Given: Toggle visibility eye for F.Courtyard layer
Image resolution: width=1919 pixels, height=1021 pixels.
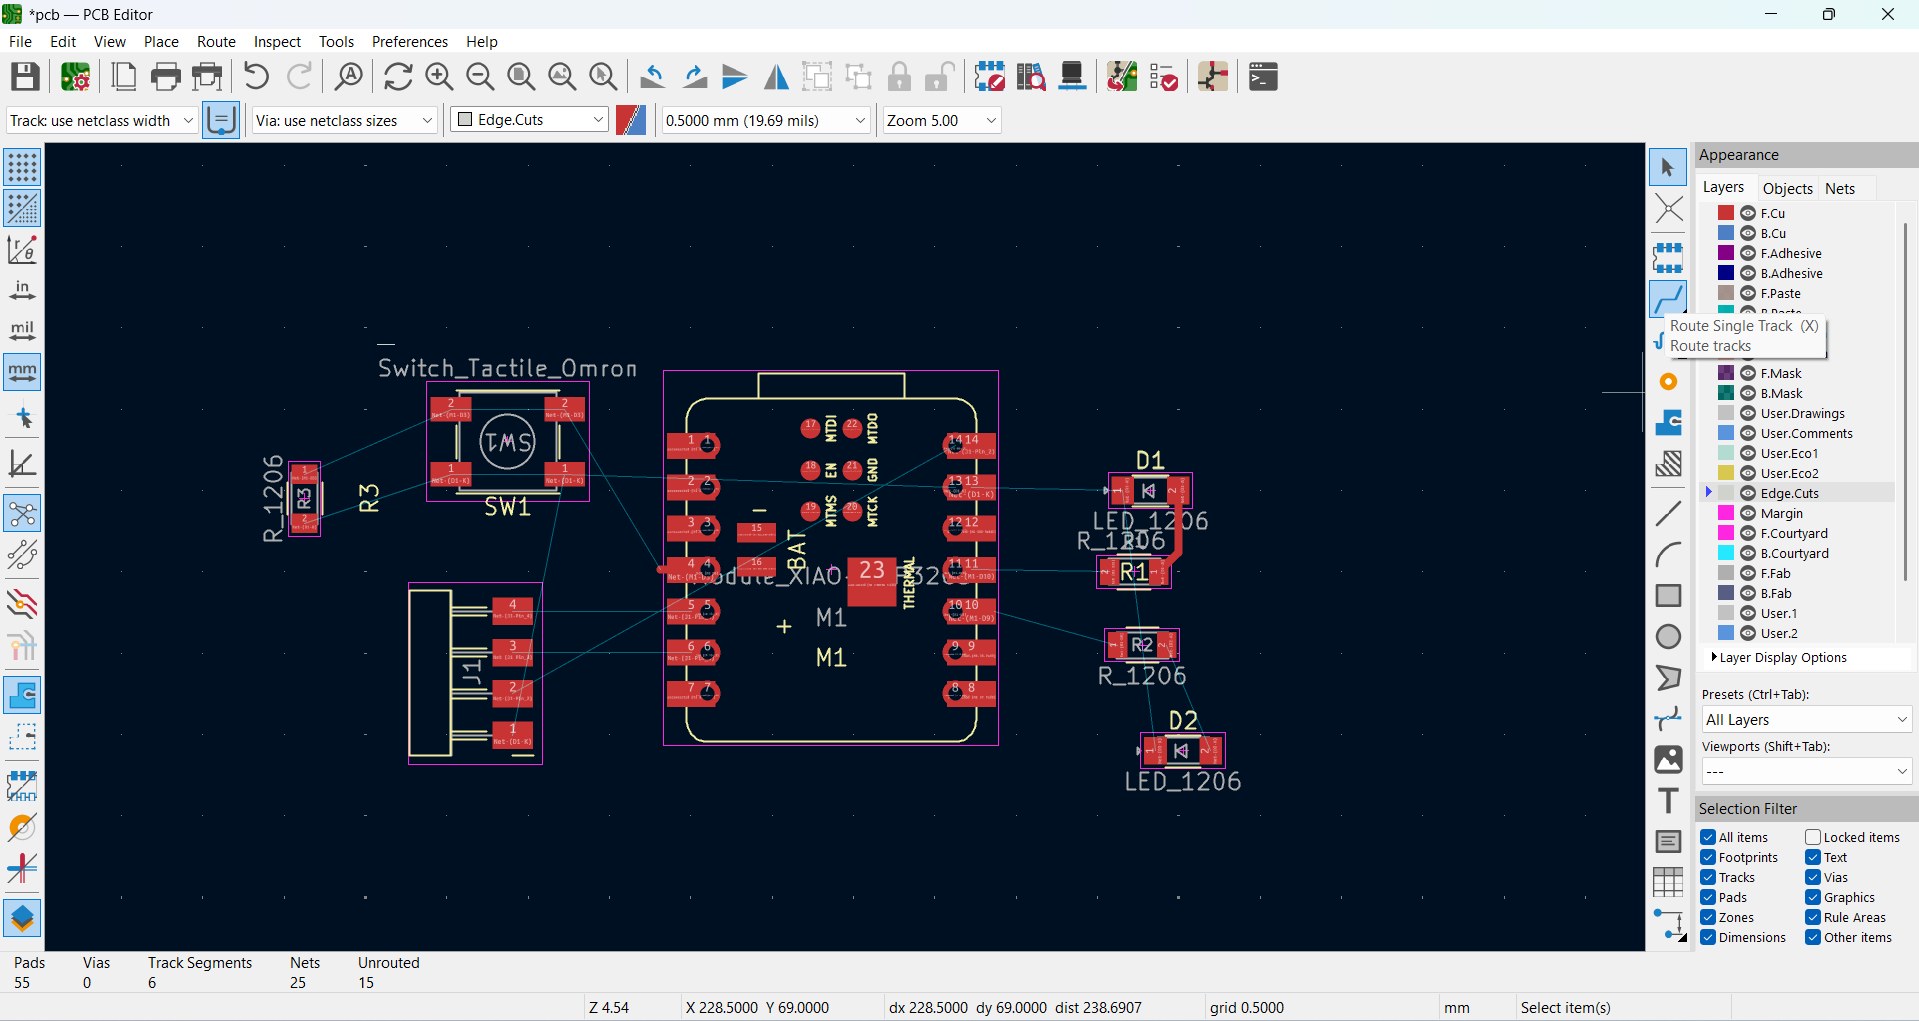Looking at the screenshot, I should click(1748, 533).
